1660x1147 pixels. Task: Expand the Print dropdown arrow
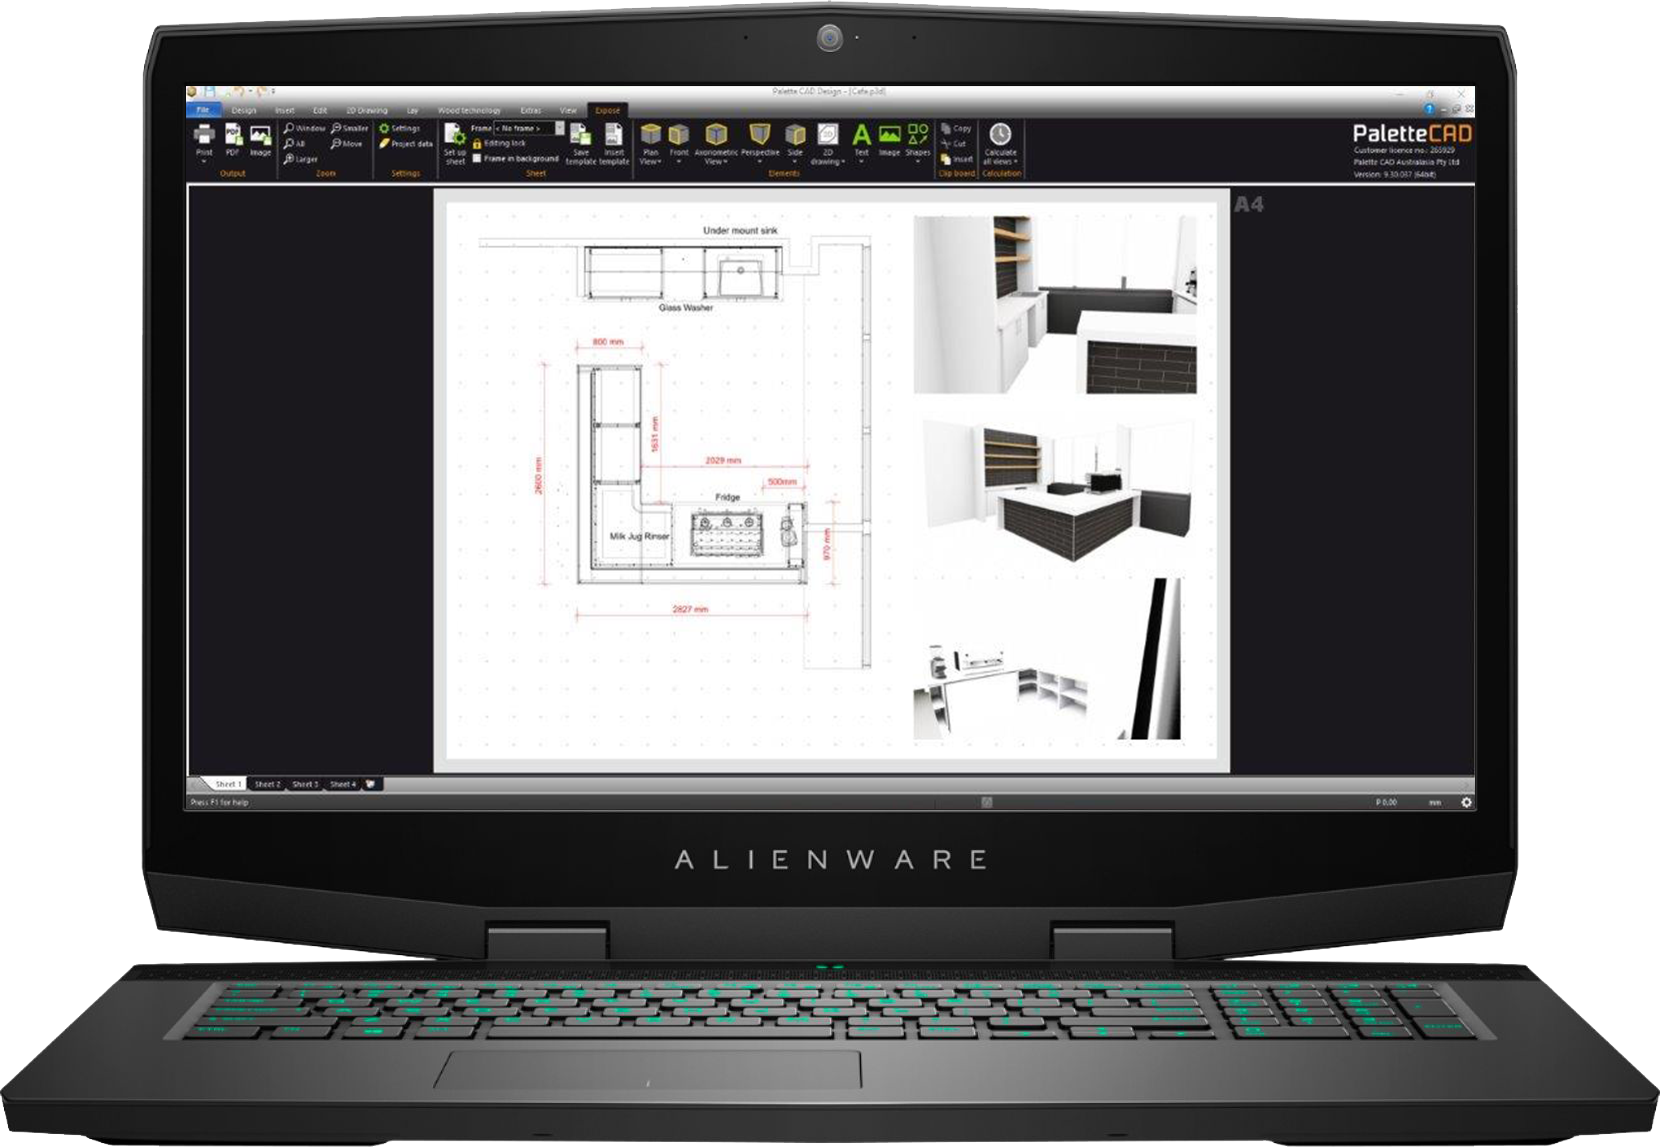click(204, 162)
